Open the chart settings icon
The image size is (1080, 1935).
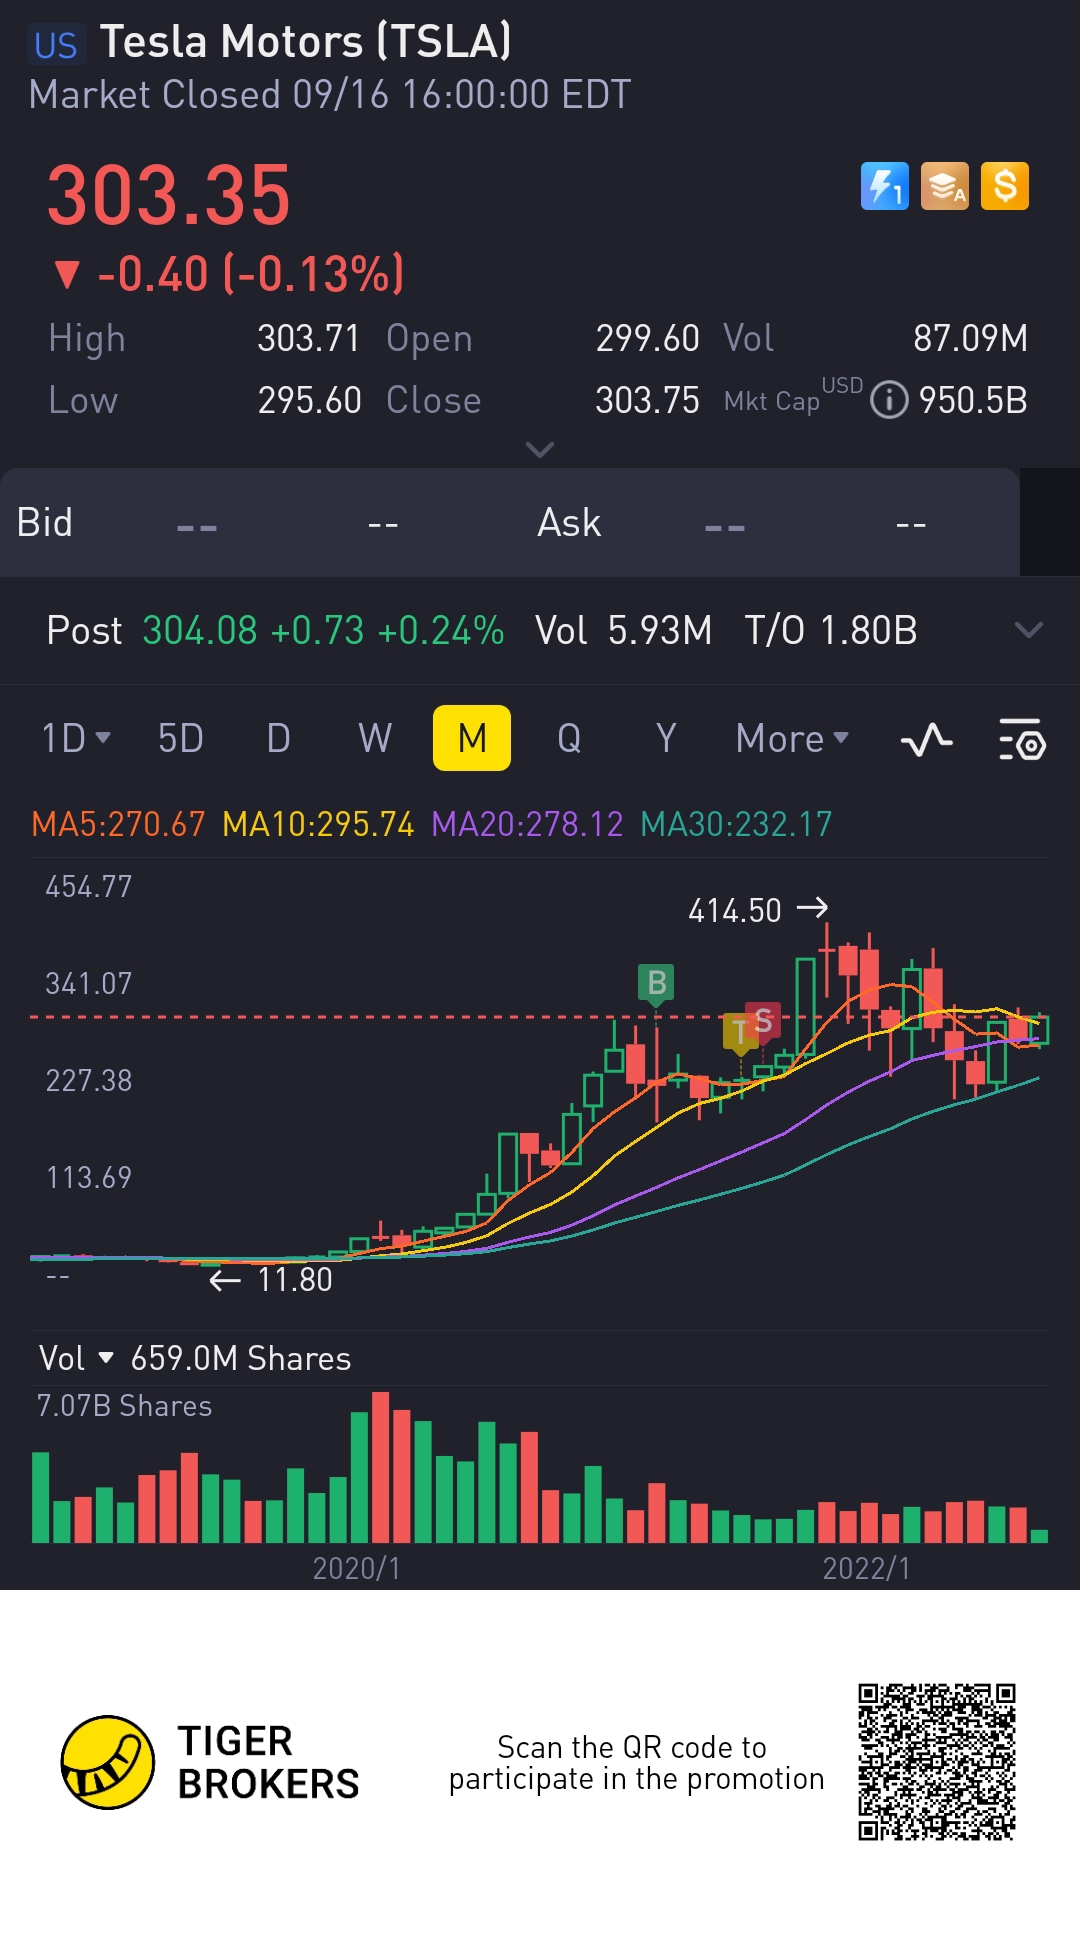[1022, 740]
